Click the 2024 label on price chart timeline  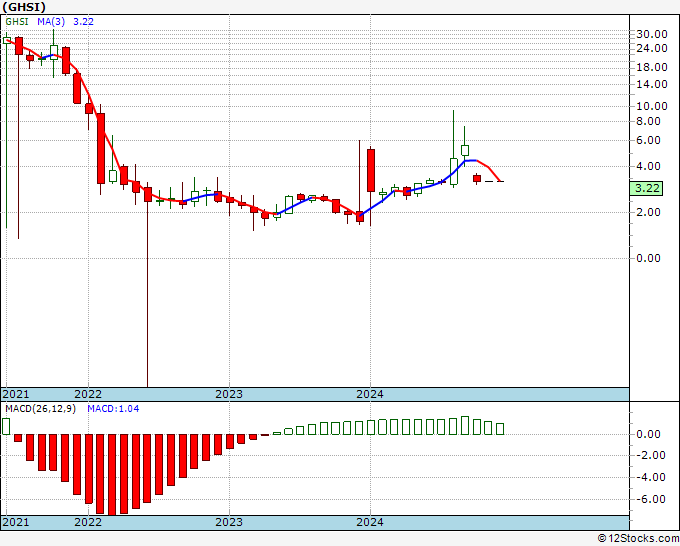370,394
